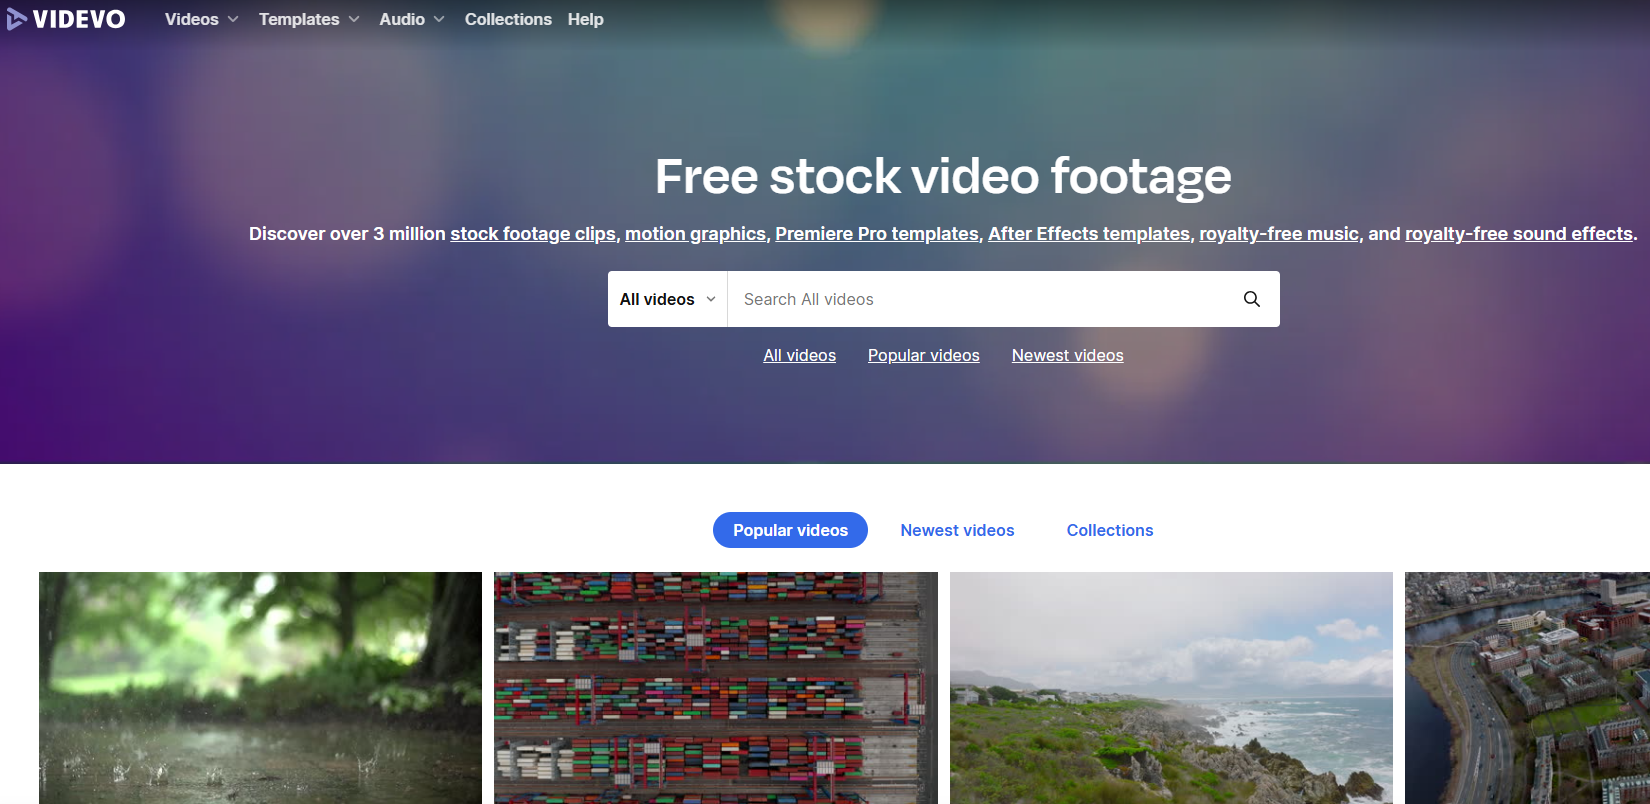Open the rain on forest ground video thumbnail
This screenshot has height=804, width=1650.
[260, 688]
